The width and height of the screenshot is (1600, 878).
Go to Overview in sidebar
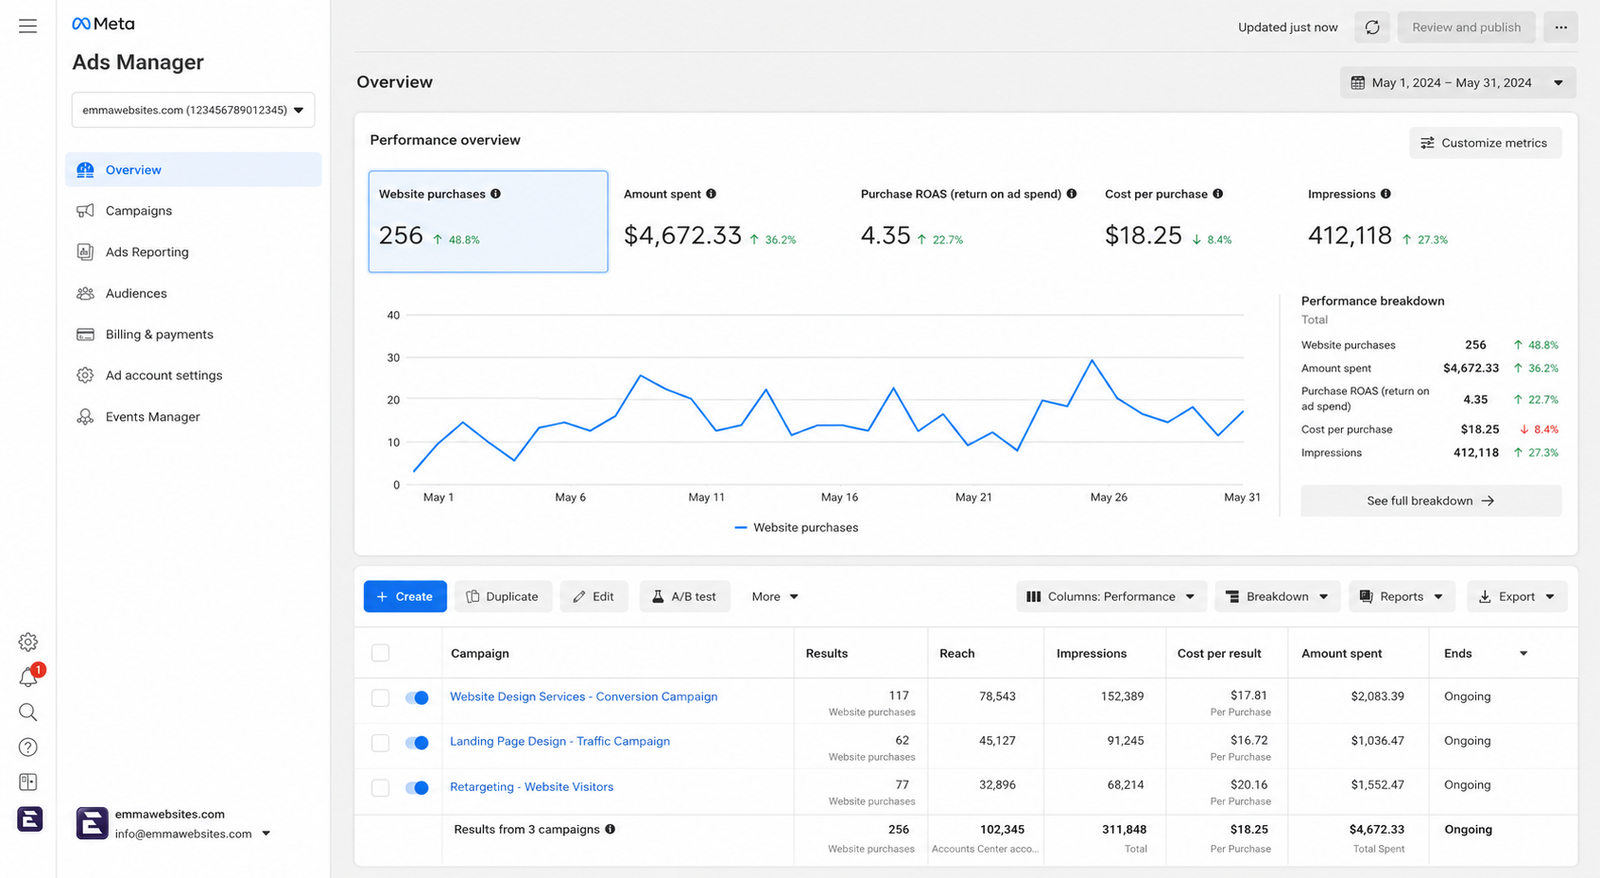[x=193, y=170]
